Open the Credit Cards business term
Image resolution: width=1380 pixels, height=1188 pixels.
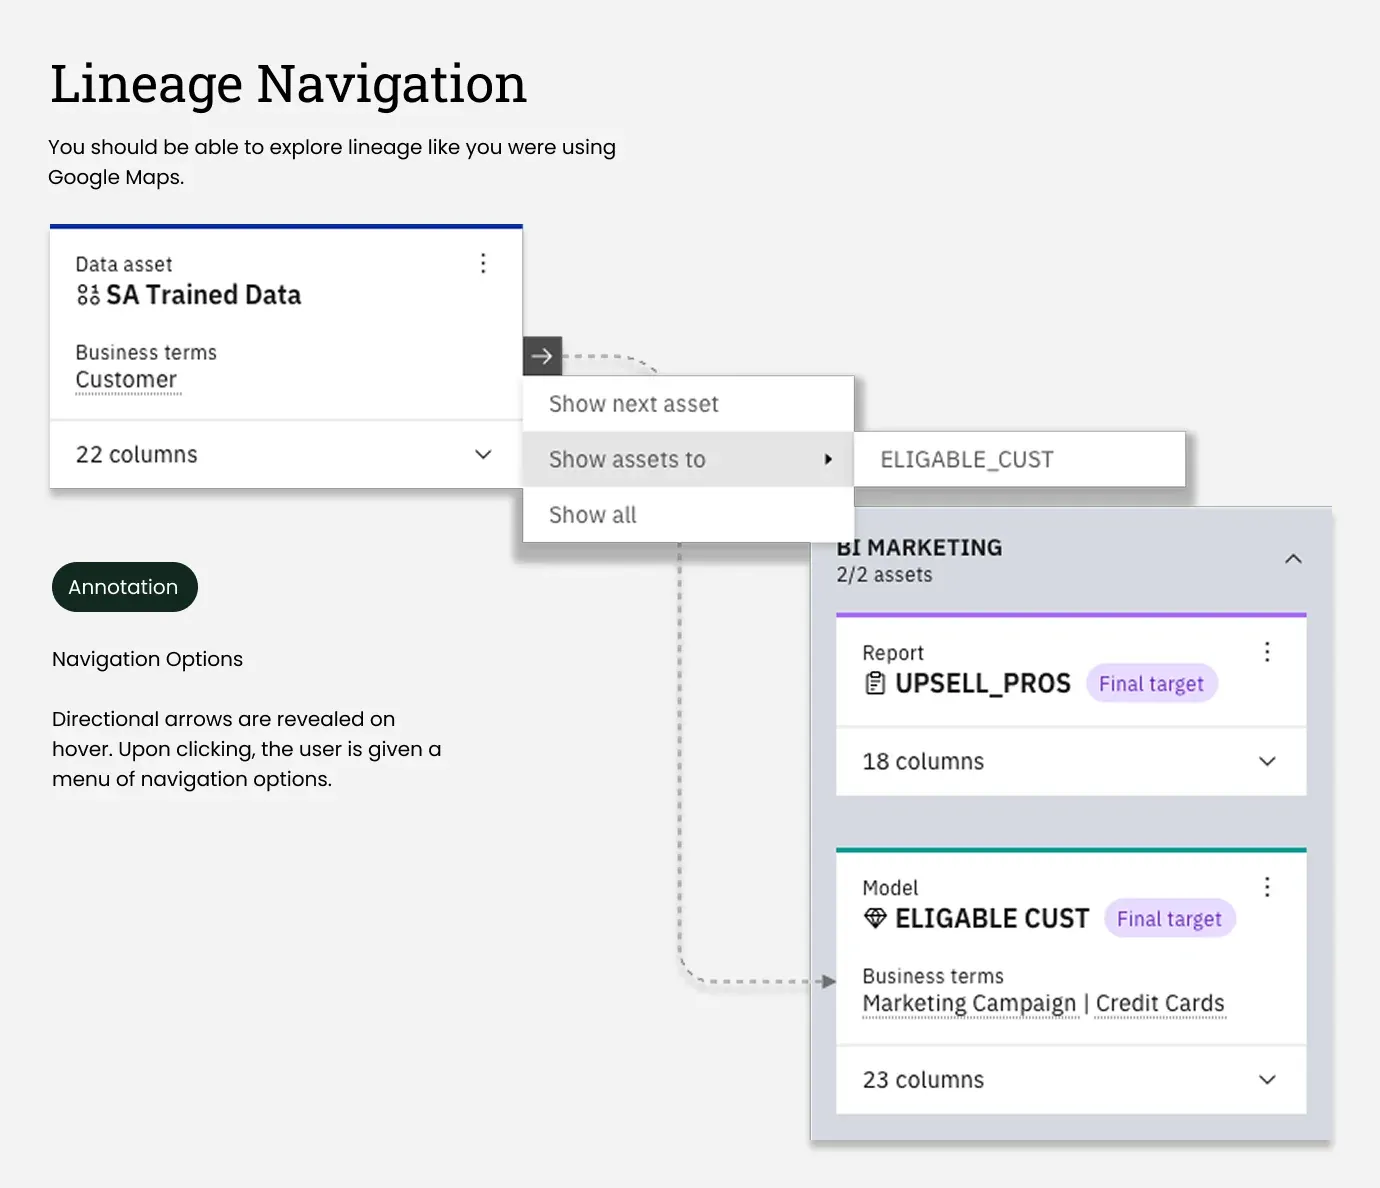pos(1160,1003)
